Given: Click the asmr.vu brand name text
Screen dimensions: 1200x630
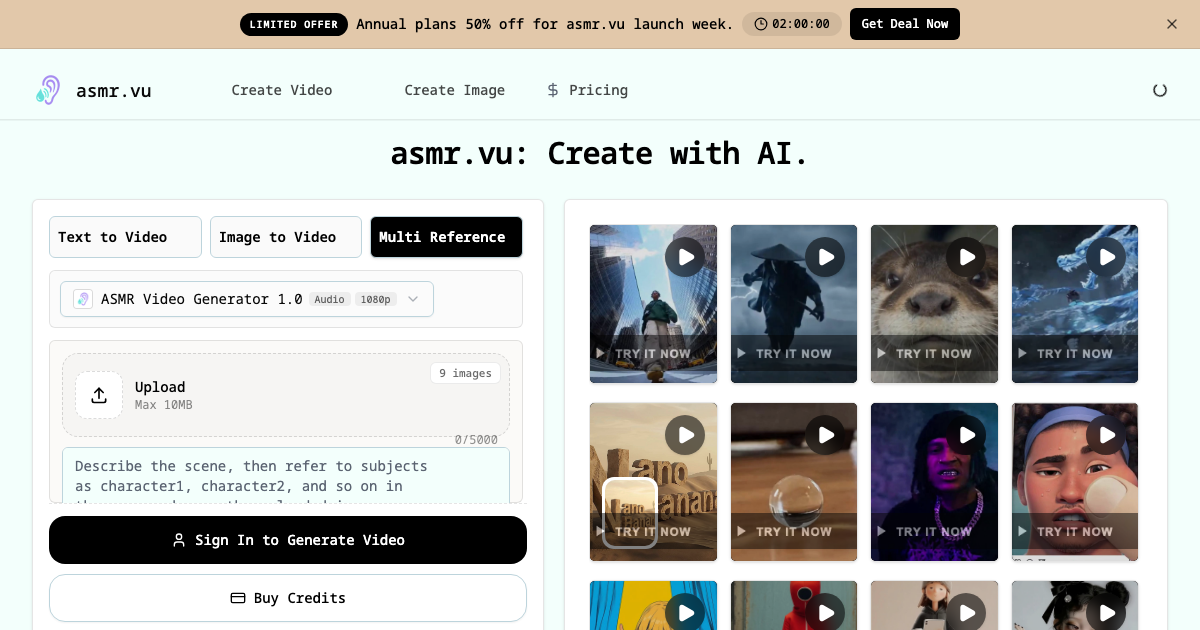Looking at the screenshot, I should pyautogui.click(x=114, y=90).
